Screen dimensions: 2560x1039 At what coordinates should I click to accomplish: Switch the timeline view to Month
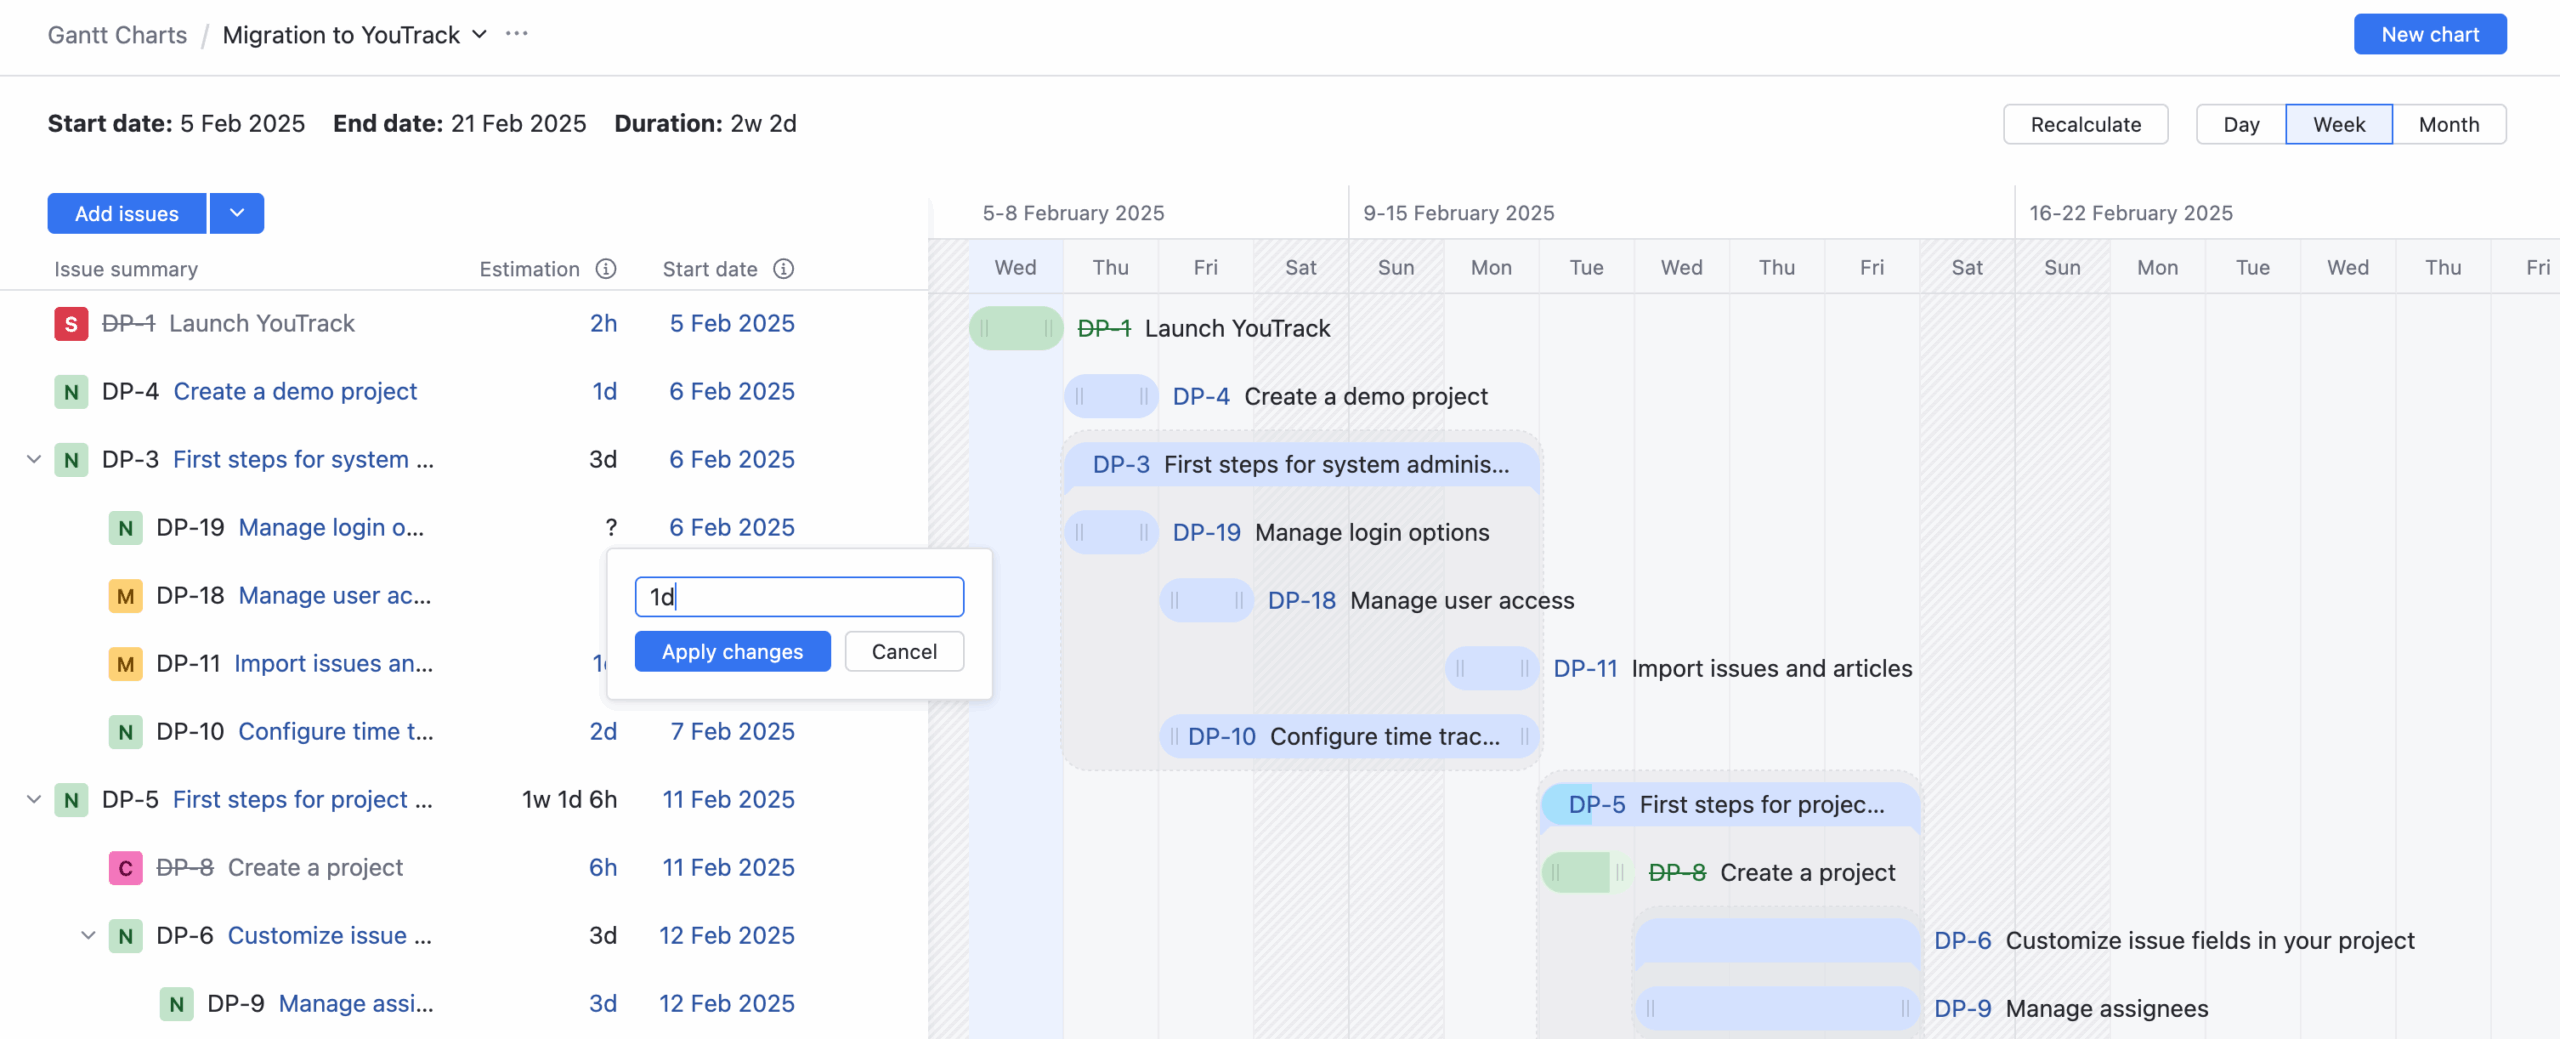(x=2449, y=124)
